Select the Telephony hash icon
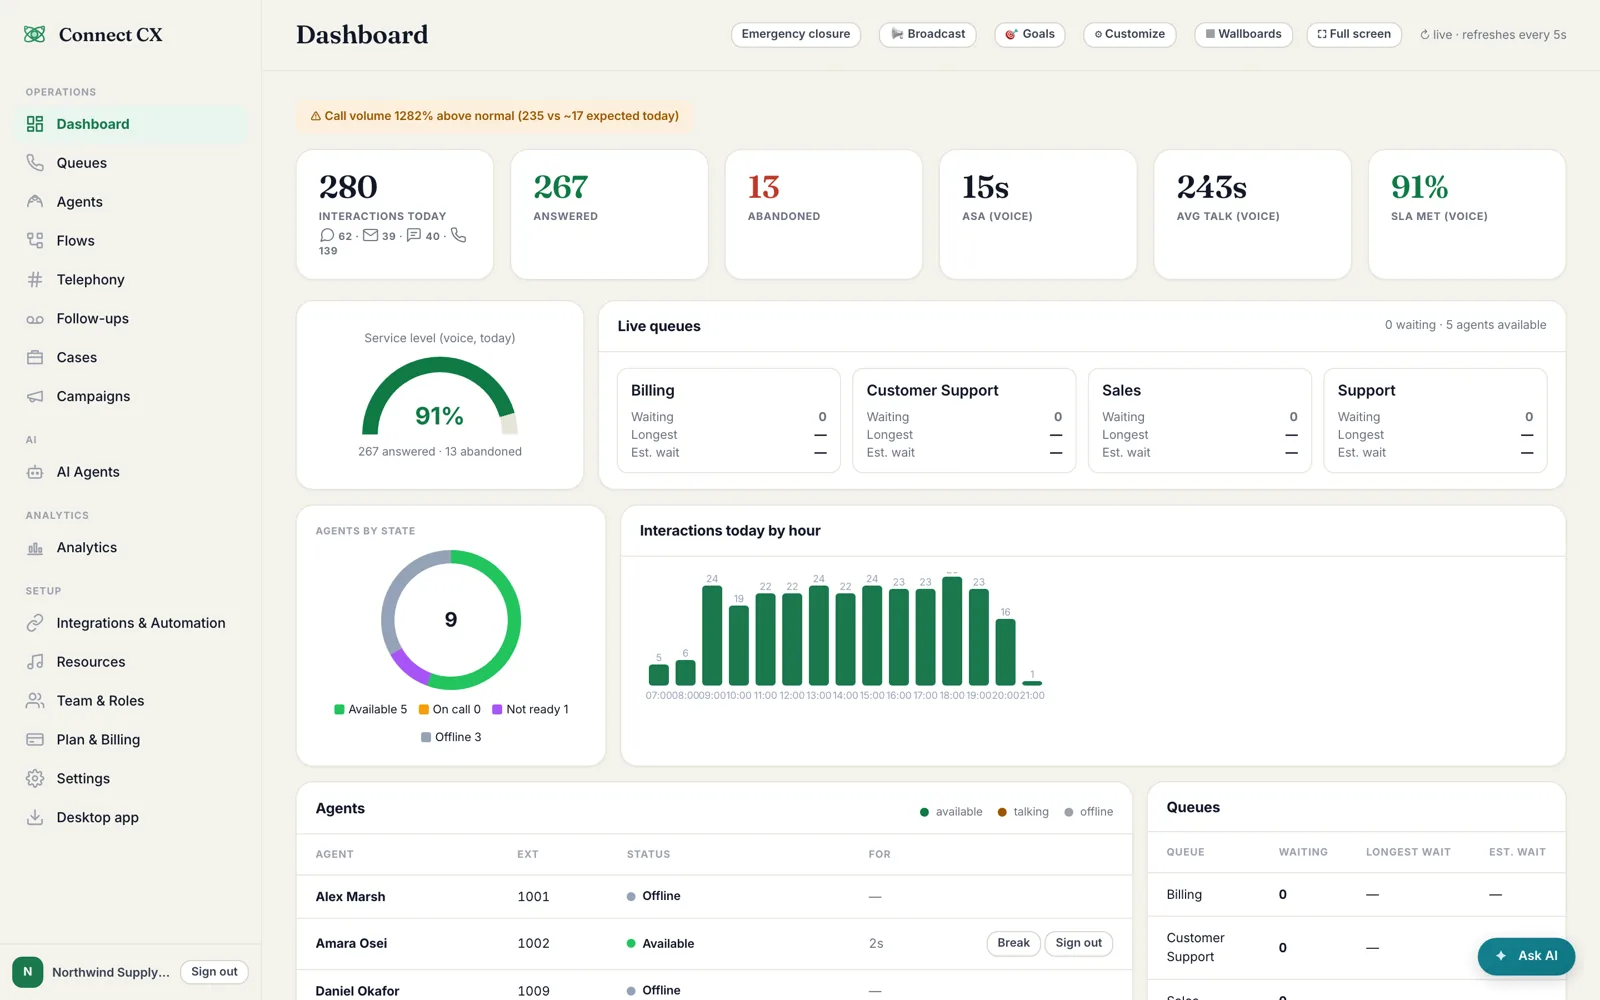This screenshot has height=1000, width=1600. (x=35, y=280)
